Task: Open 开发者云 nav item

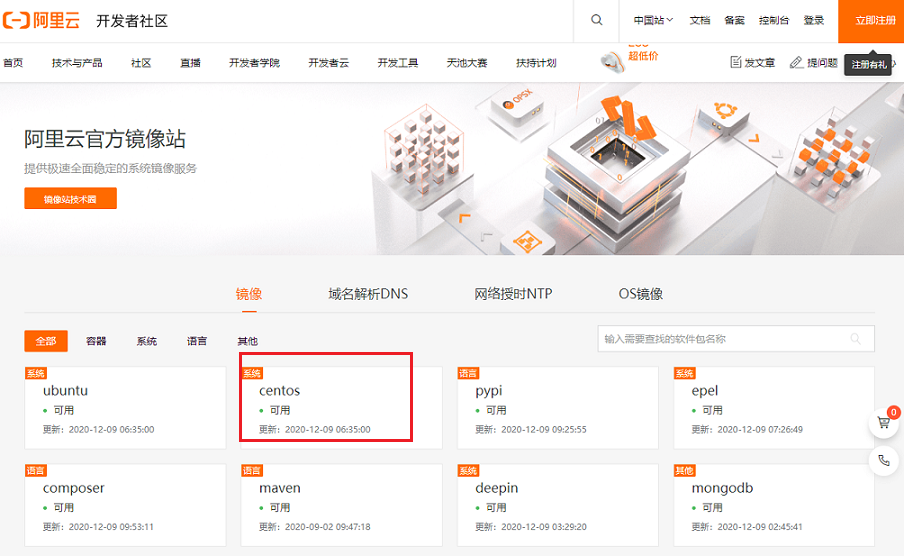Action: (x=329, y=62)
